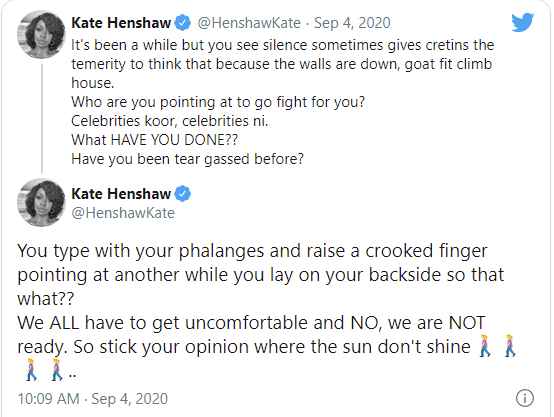Click the verified badge beside the lower Kate Henshaw

click(x=183, y=194)
